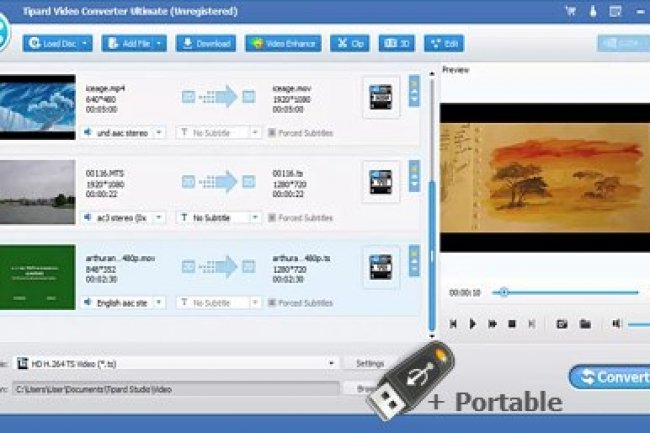Open the HD H.264 TS Video profile dropdown
Image resolution: width=650 pixels, height=433 pixels.
pyautogui.click(x=332, y=363)
